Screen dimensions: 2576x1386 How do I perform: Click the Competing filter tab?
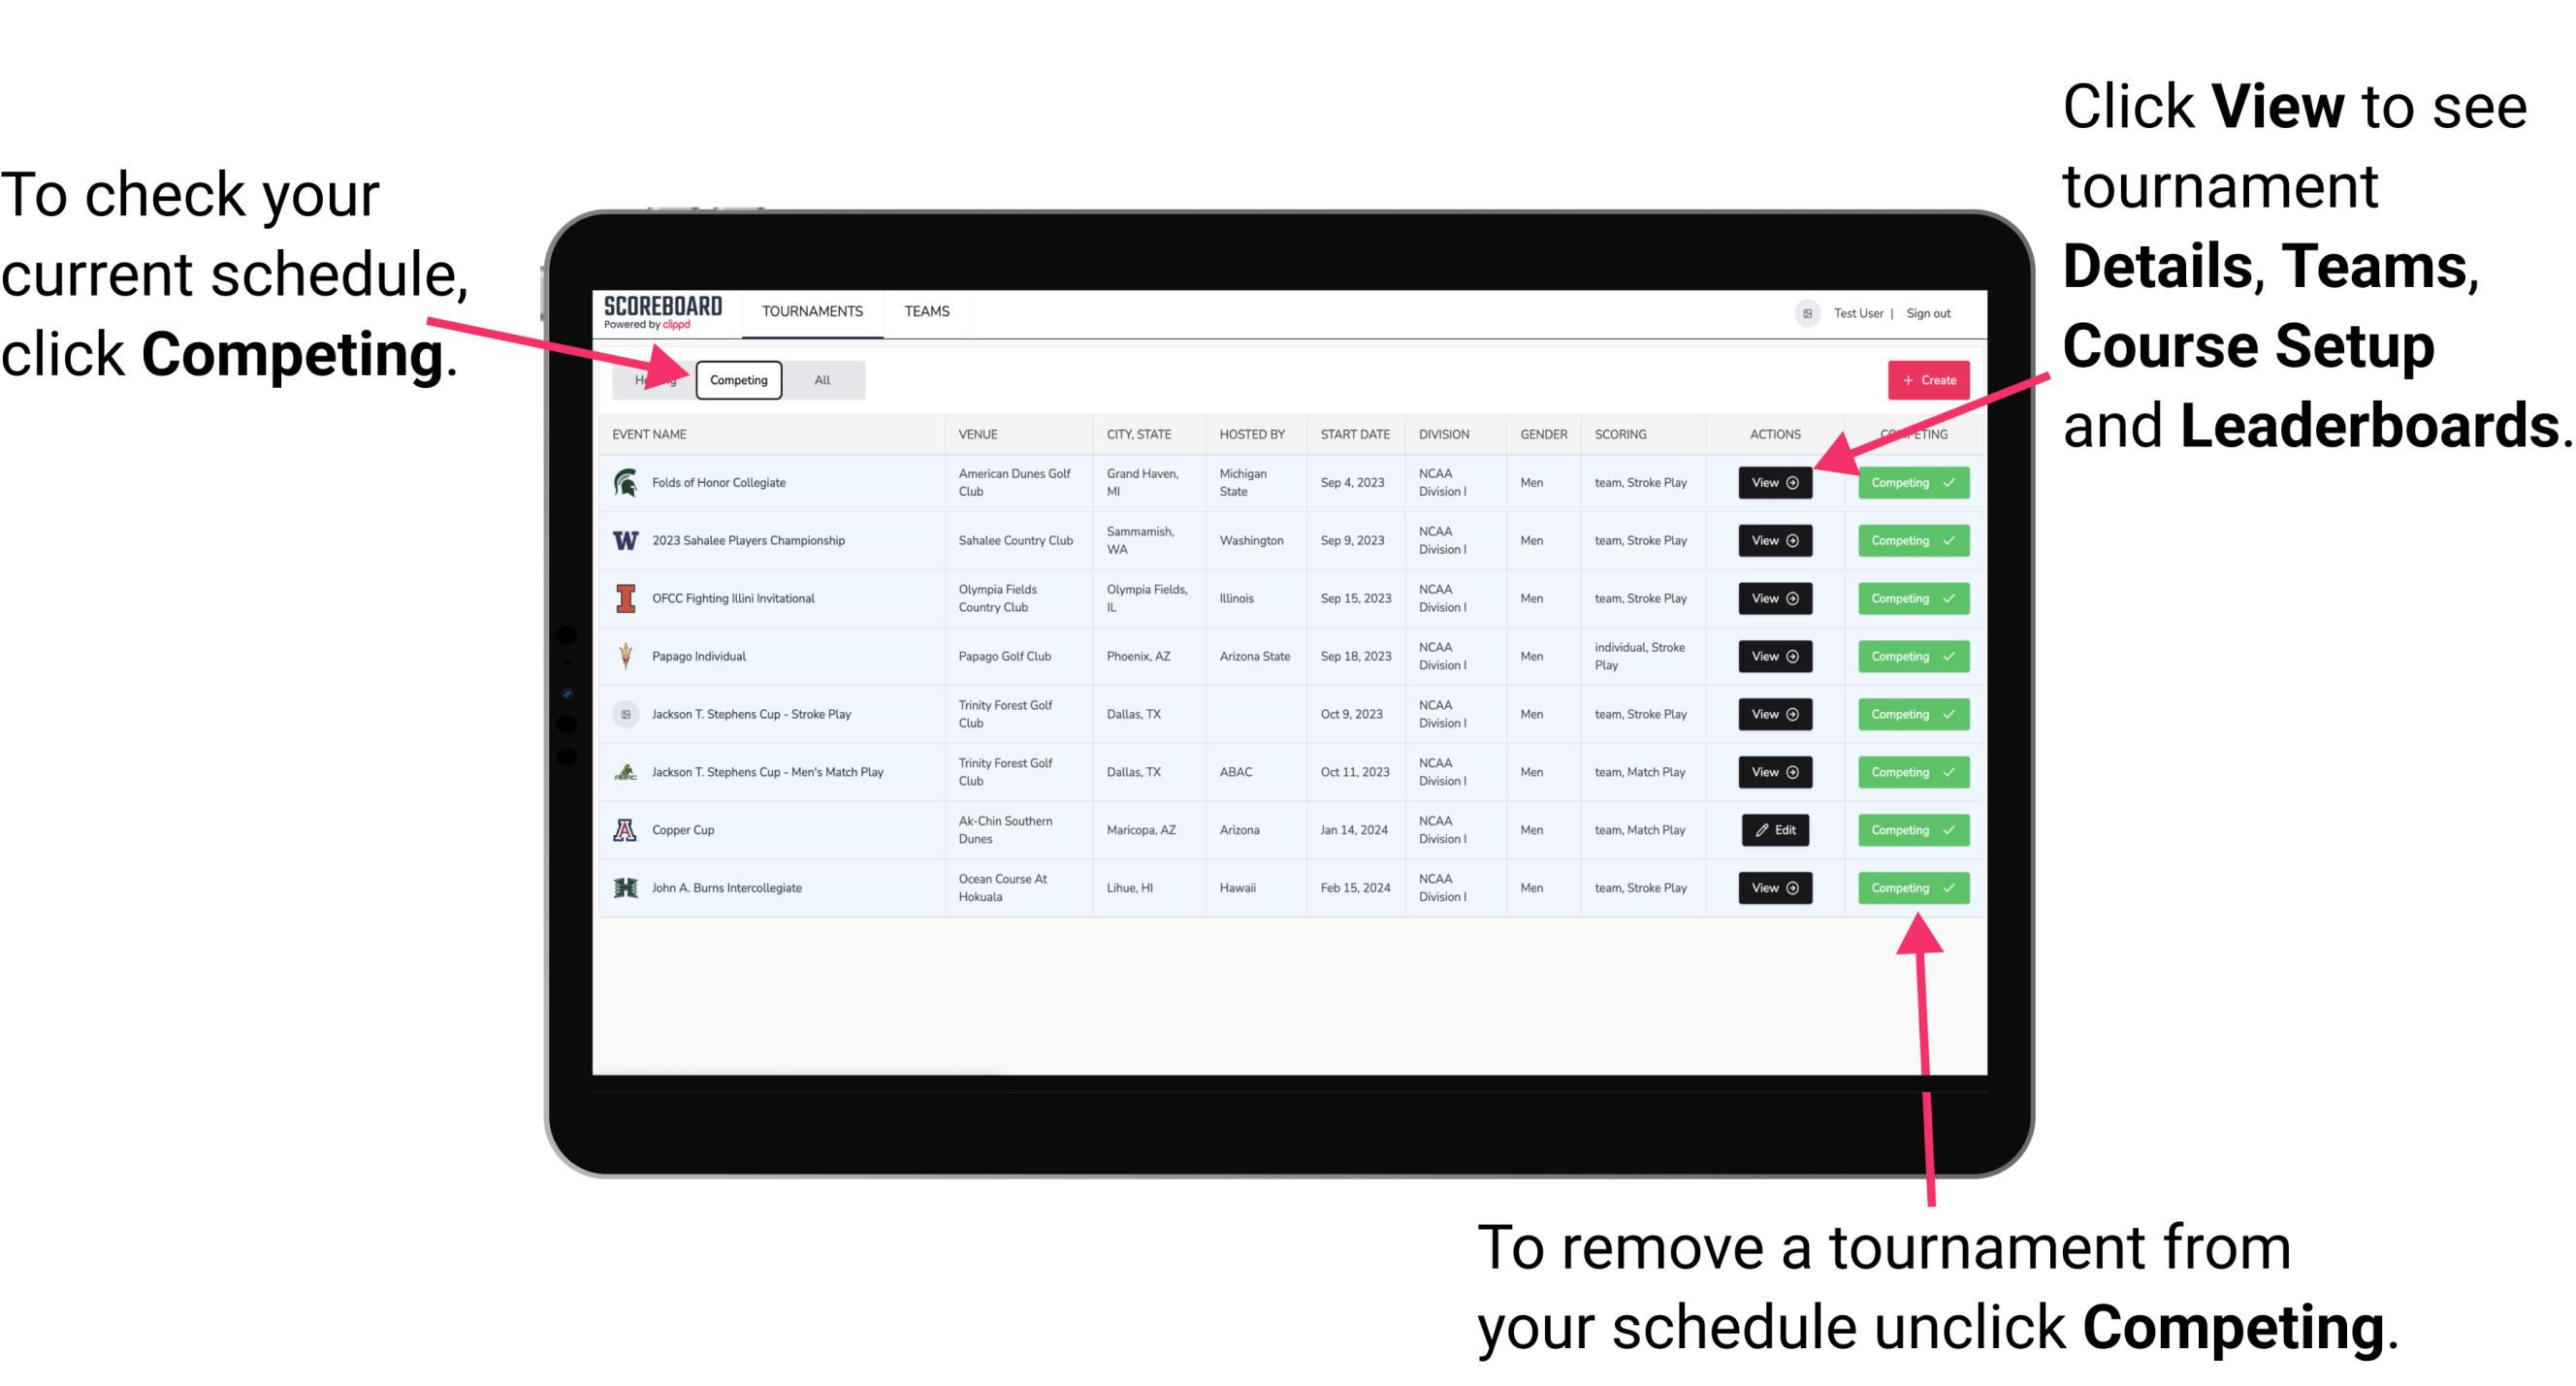pos(737,379)
